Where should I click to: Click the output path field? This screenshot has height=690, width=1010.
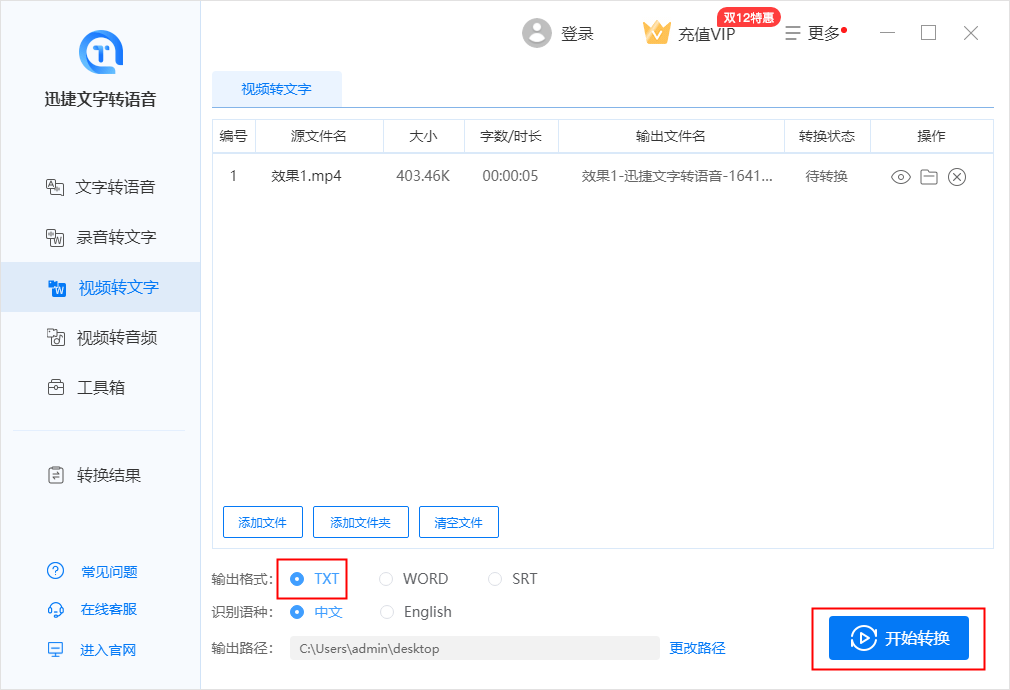point(474,648)
